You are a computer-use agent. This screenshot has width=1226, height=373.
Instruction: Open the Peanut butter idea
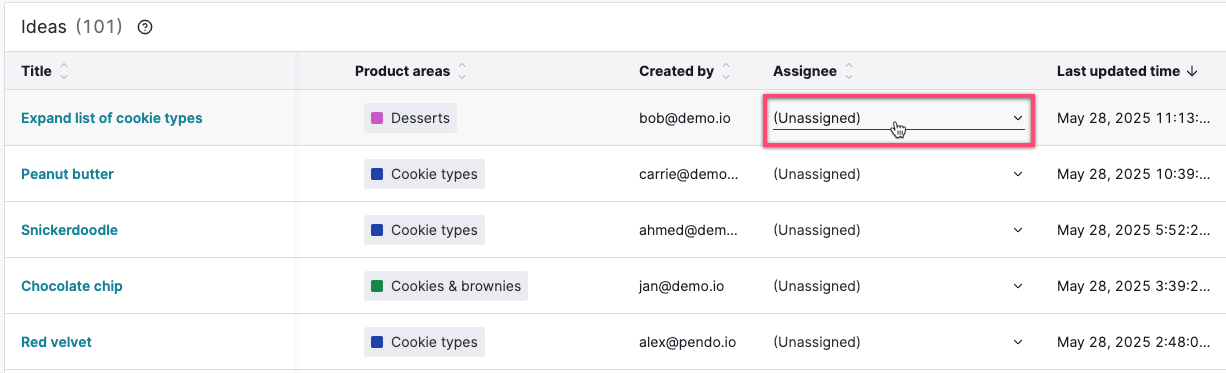(67, 174)
